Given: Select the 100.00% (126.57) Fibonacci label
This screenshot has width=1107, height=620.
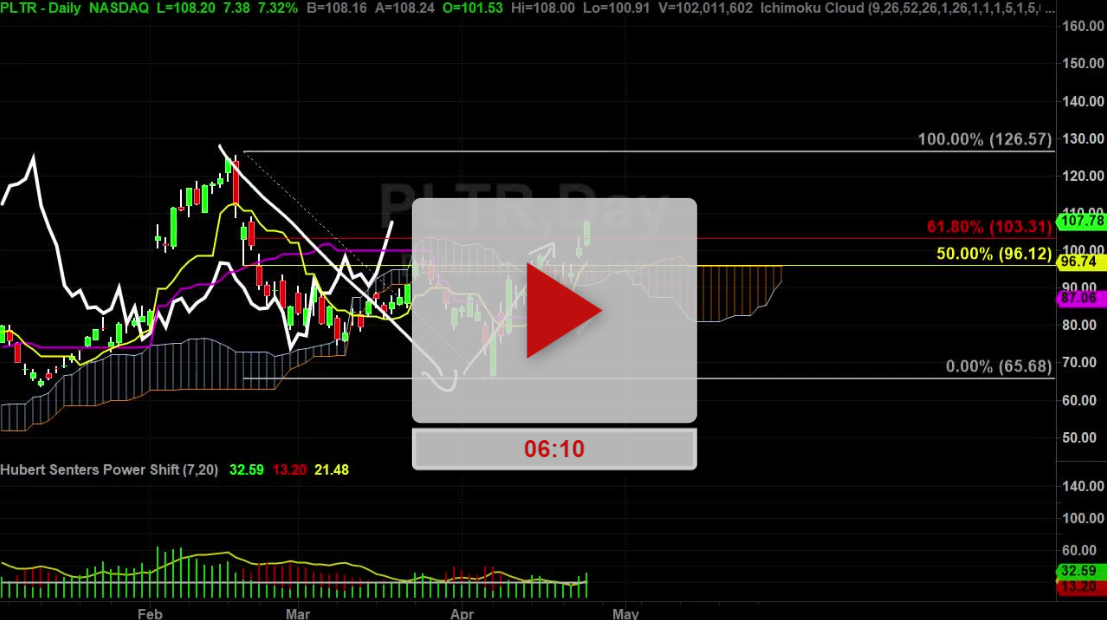Looking at the screenshot, I should 985,139.
